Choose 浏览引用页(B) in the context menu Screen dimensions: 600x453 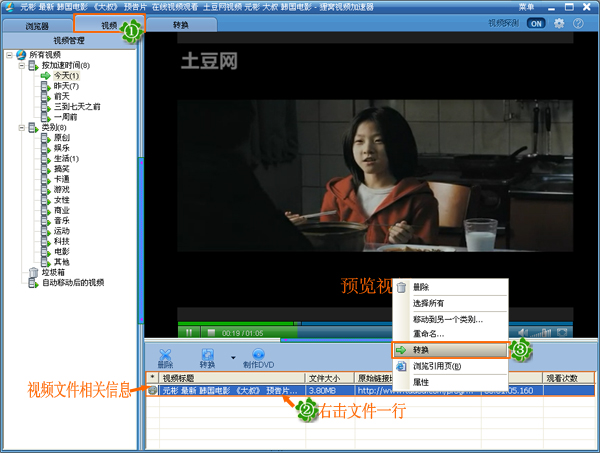[x=451, y=366]
